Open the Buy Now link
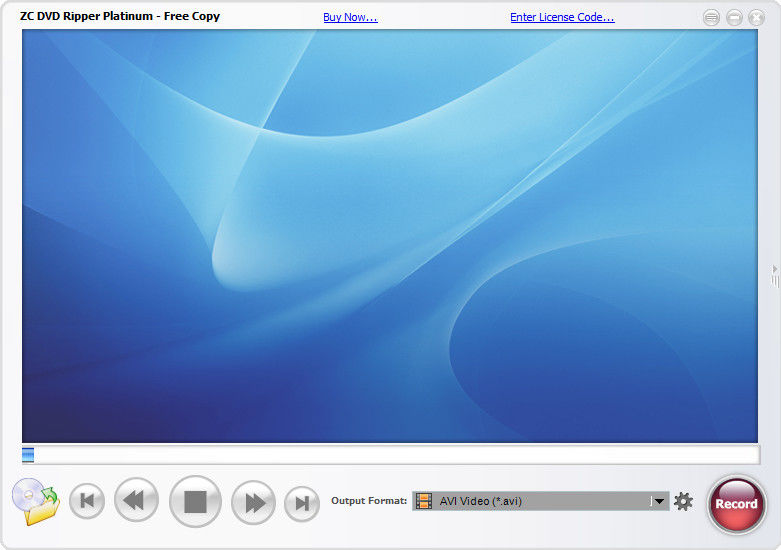 coord(350,17)
